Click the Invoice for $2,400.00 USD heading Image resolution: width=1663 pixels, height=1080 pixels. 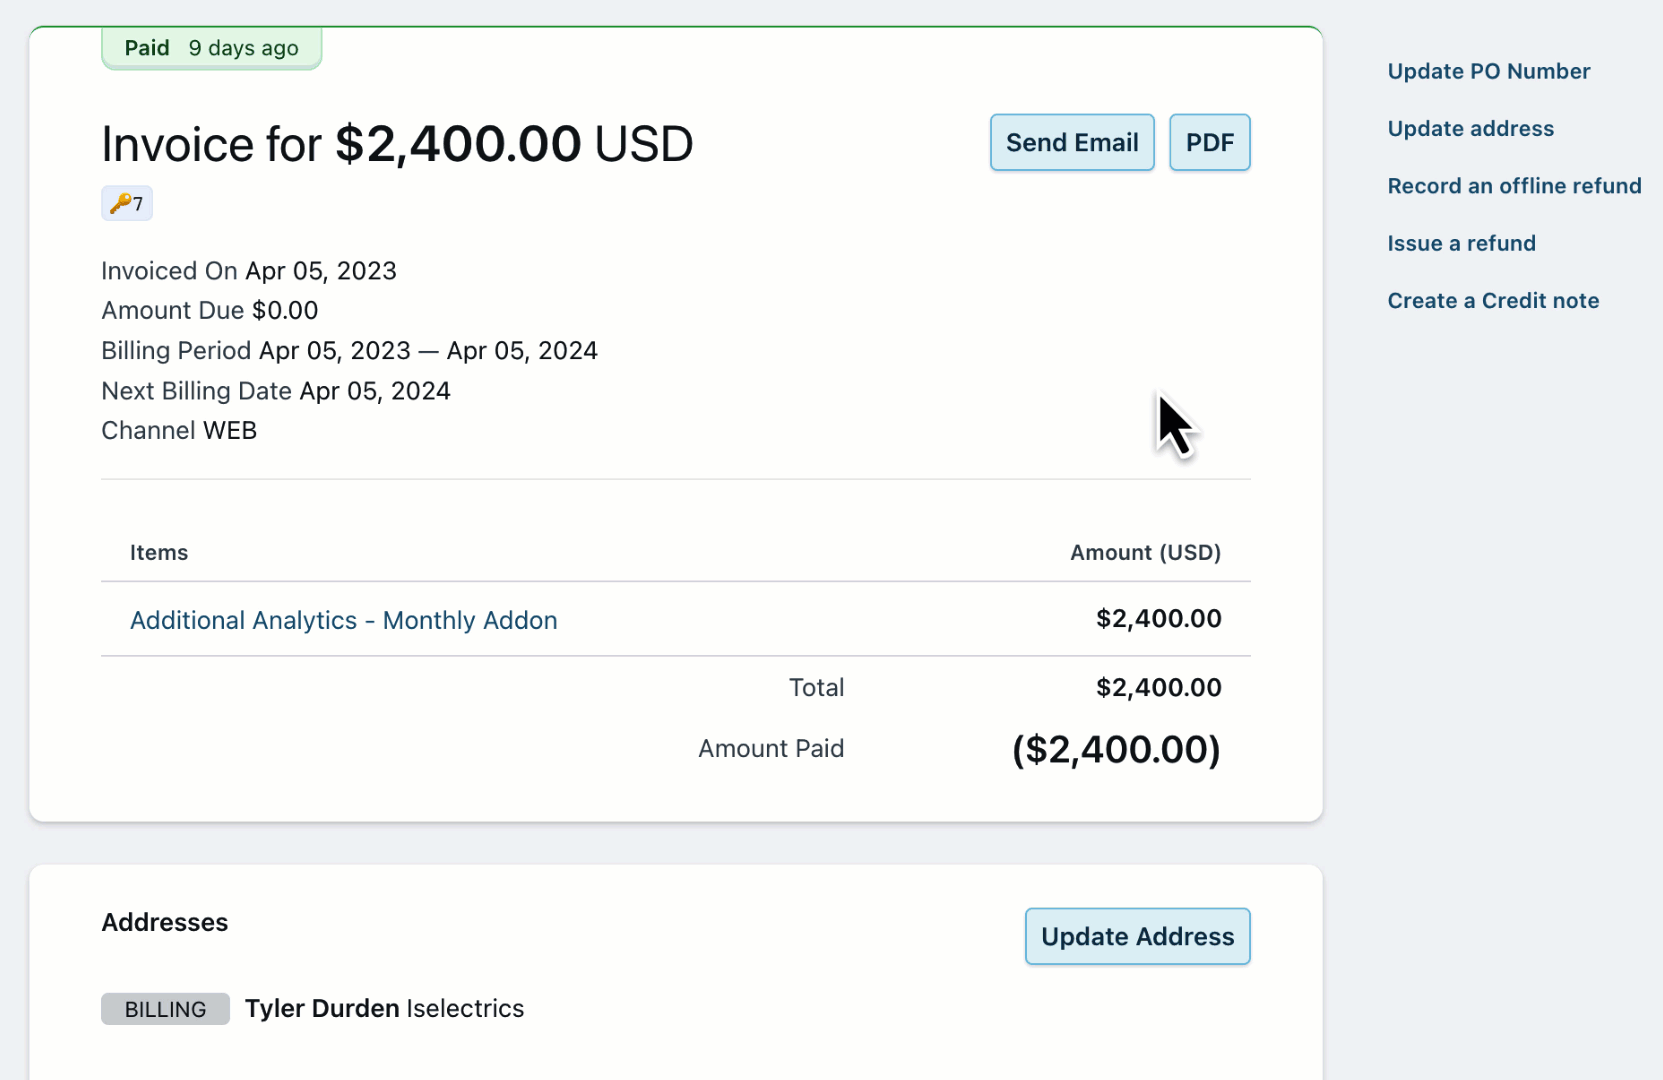click(x=397, y=145)
